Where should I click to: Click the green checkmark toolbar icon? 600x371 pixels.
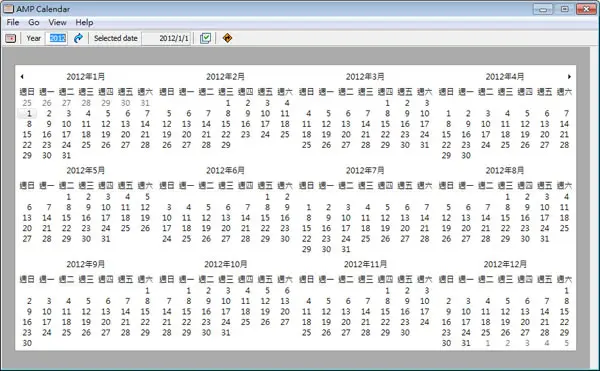coord(205,38)
